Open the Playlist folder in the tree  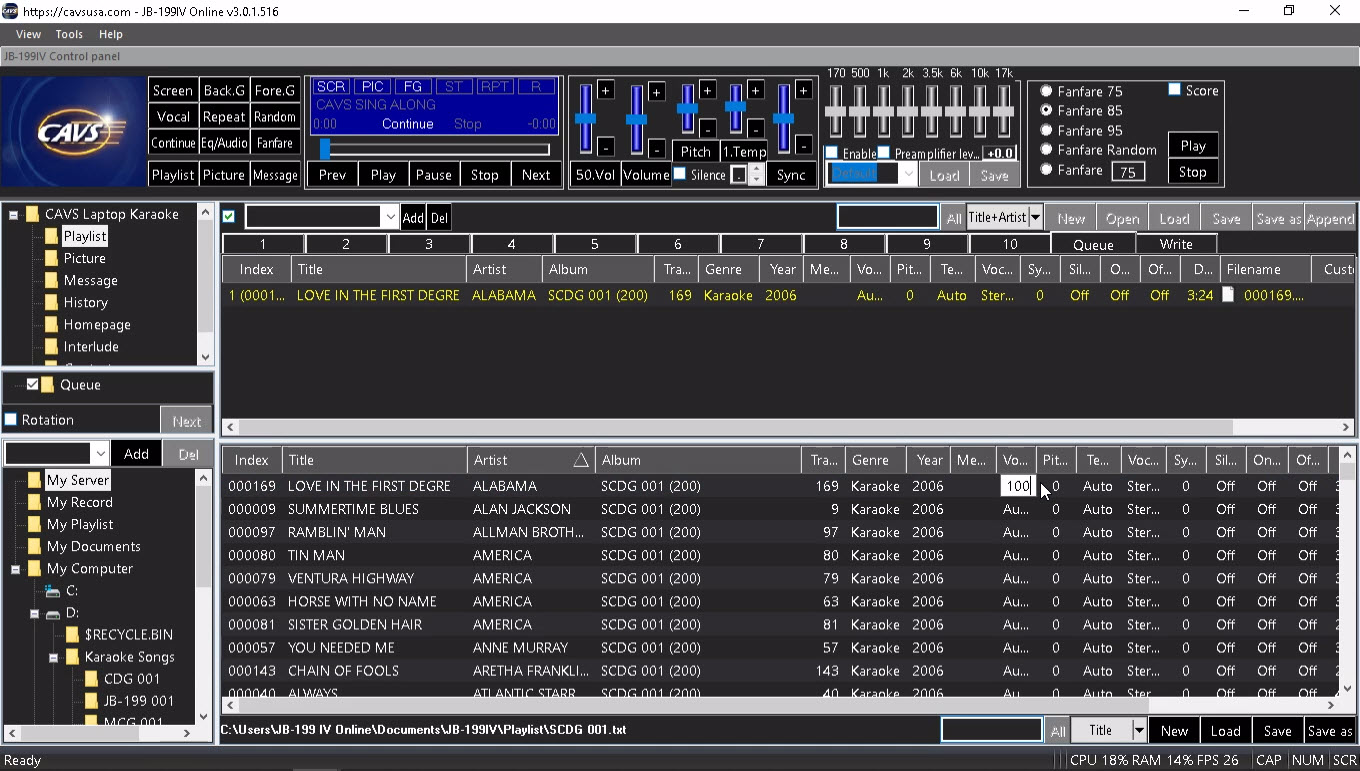(x=85, y=236)
